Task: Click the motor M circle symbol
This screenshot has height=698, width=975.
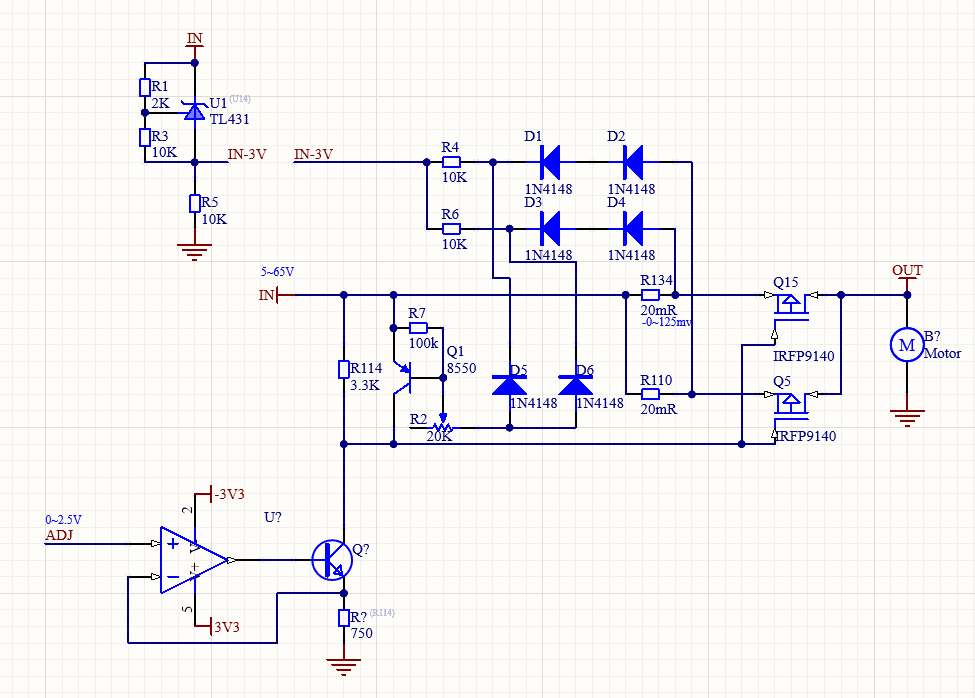Action: 907,345
